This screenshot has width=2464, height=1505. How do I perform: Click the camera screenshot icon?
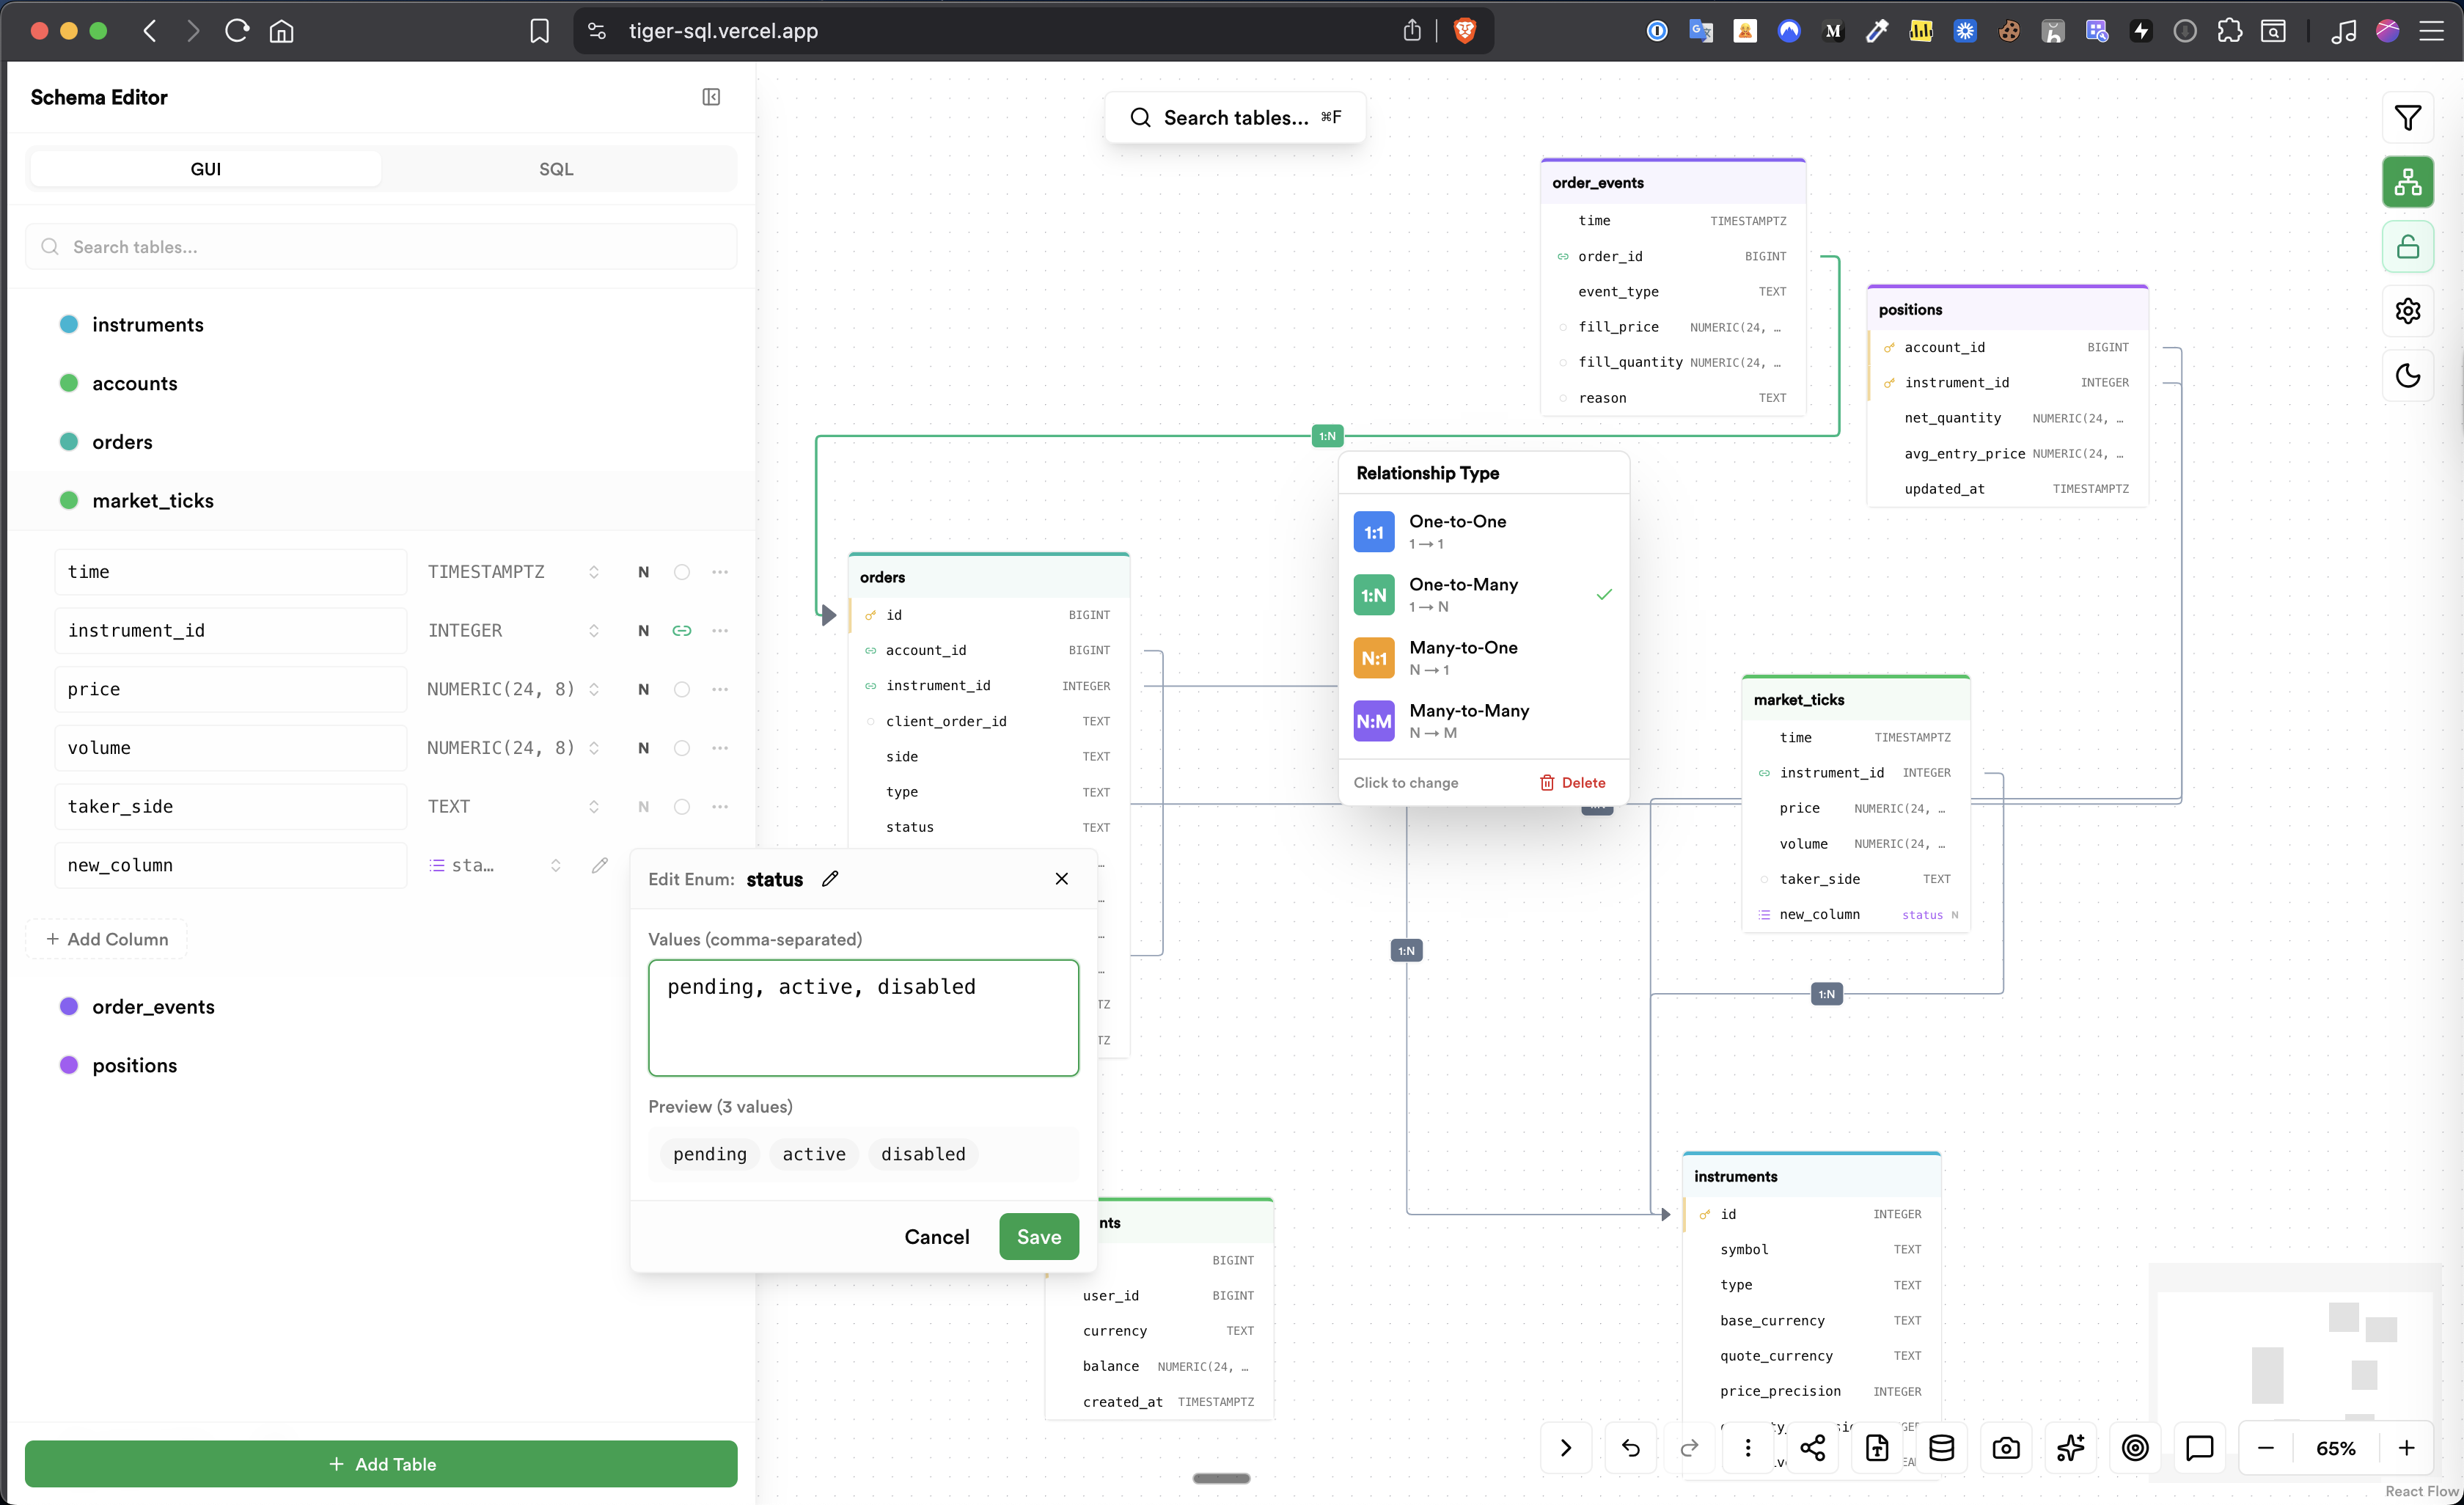2005,1447
